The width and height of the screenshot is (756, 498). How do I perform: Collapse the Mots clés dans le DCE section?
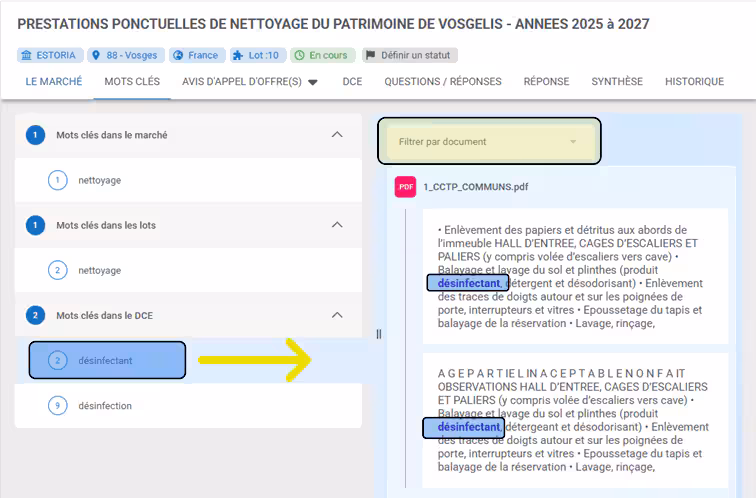[x=337, y=315]
